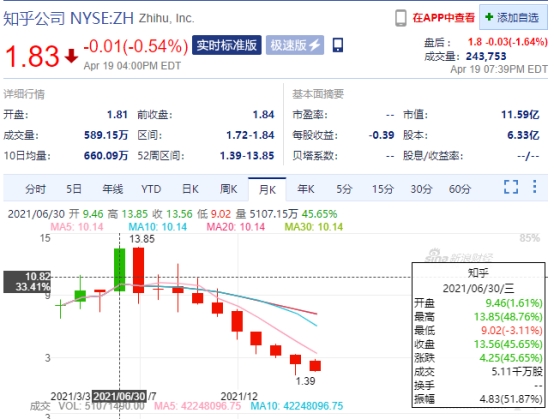Select the 实时标准版 button
The width and height of the screenshot is (554, 420).
tap(227, 45)
